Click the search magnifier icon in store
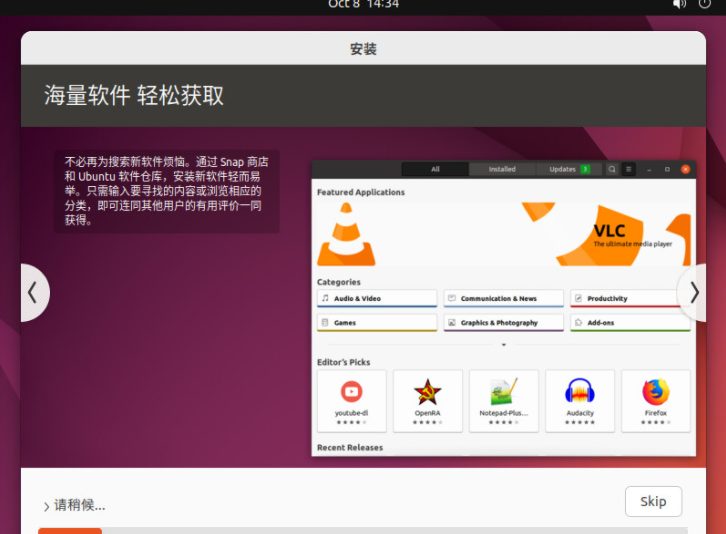Image resolution: width=726 pixels, height=534 pixels. point(612,169)
